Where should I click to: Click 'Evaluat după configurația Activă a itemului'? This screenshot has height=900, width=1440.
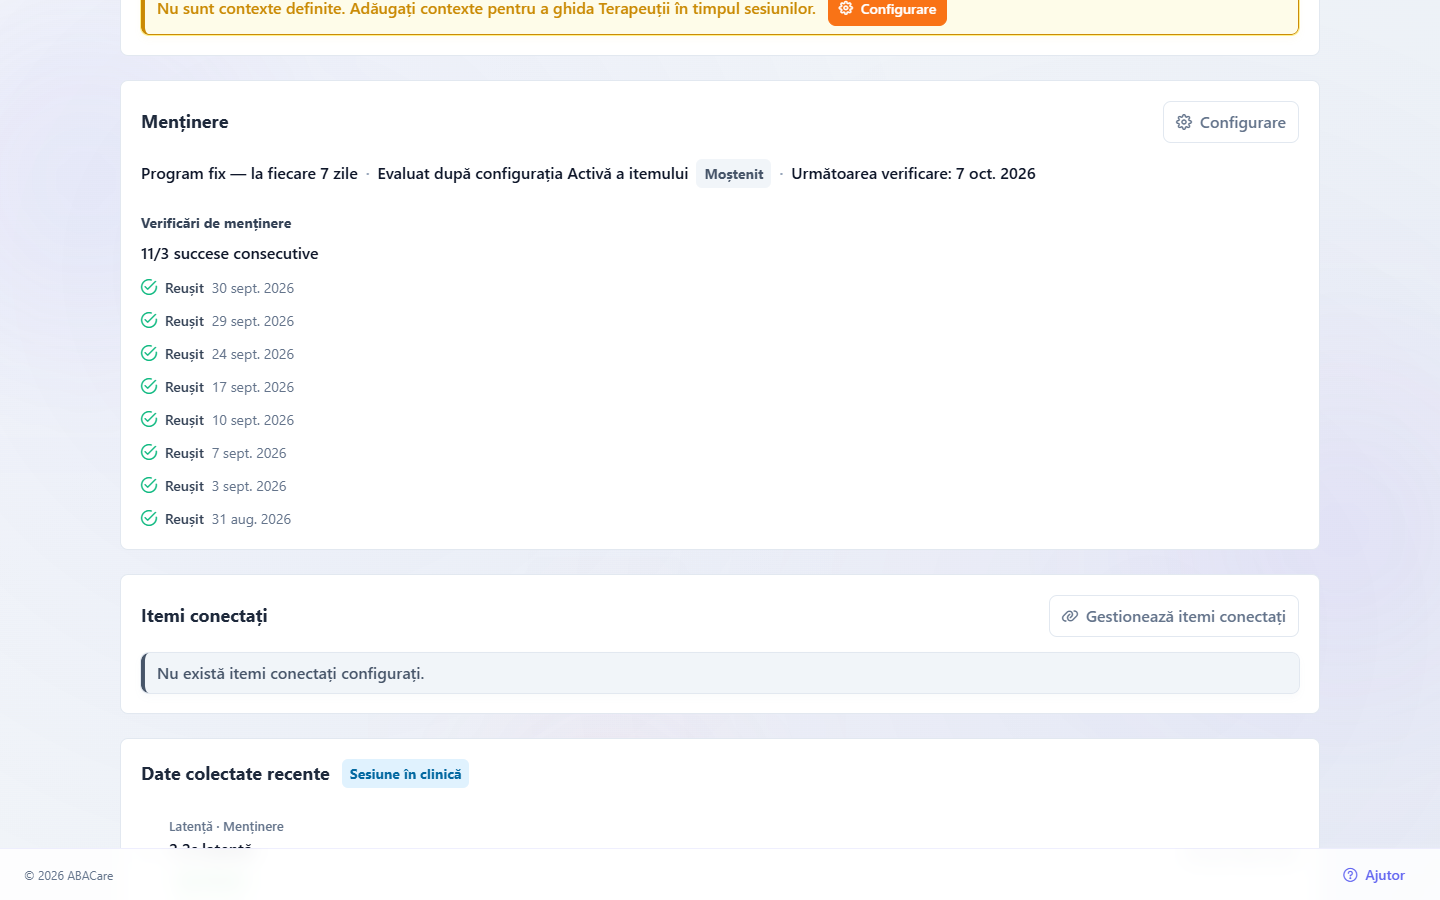533,174
